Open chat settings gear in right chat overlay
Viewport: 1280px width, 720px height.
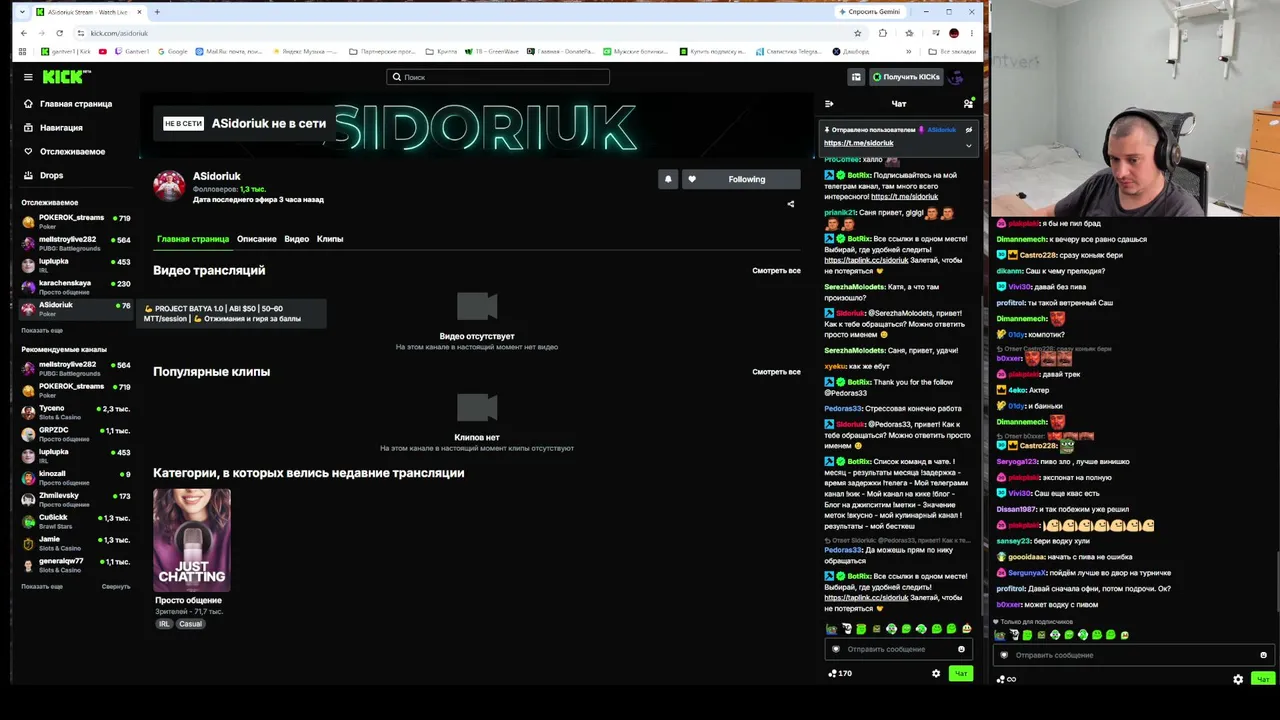click(1238, 679)
